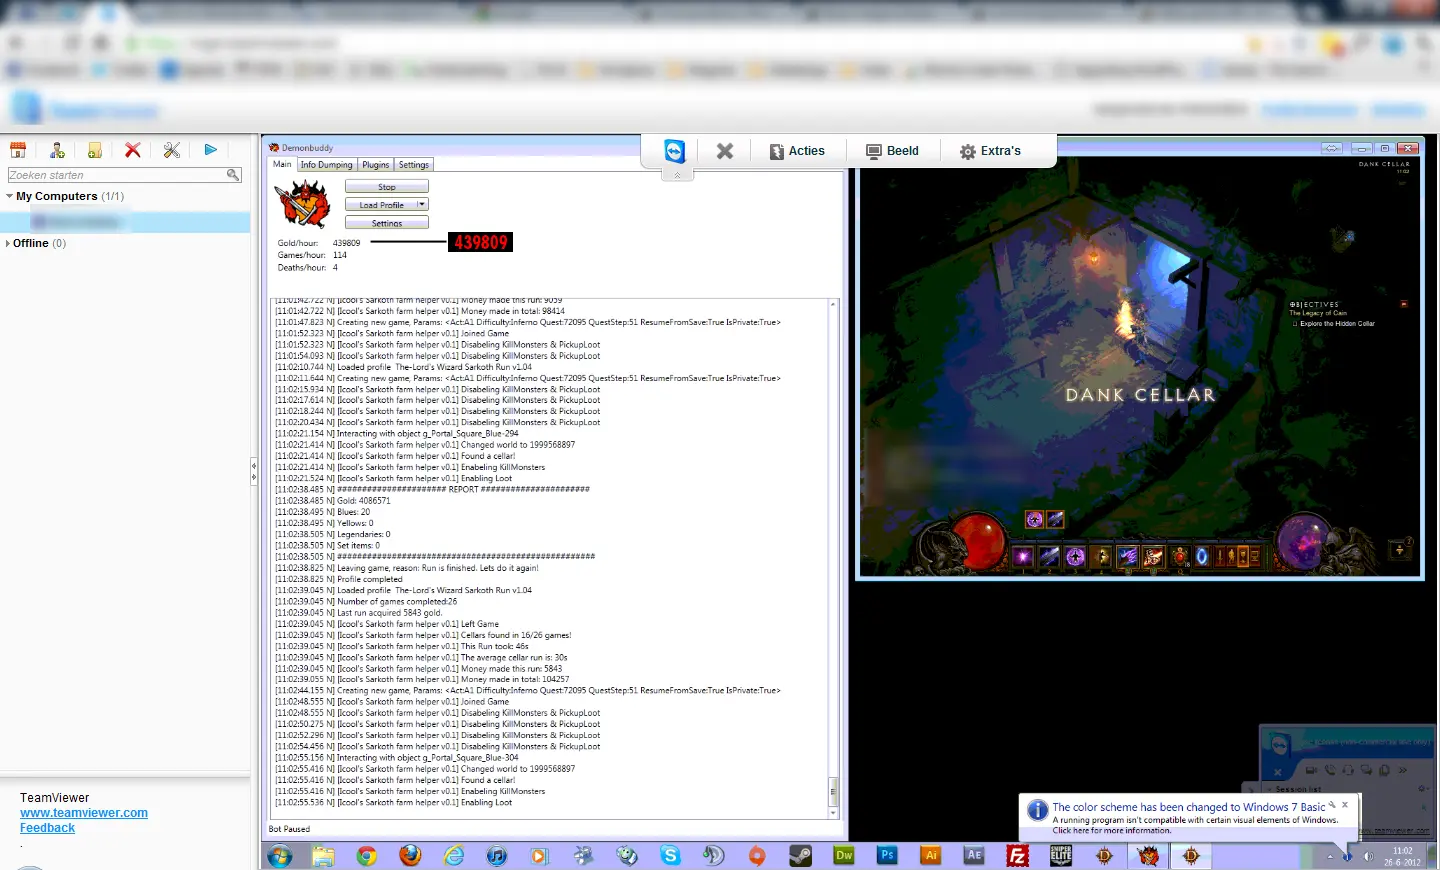The image size is (1440, 870).
Task: Open the wrench and screwdriver properties icon
Action: [172, 150]
